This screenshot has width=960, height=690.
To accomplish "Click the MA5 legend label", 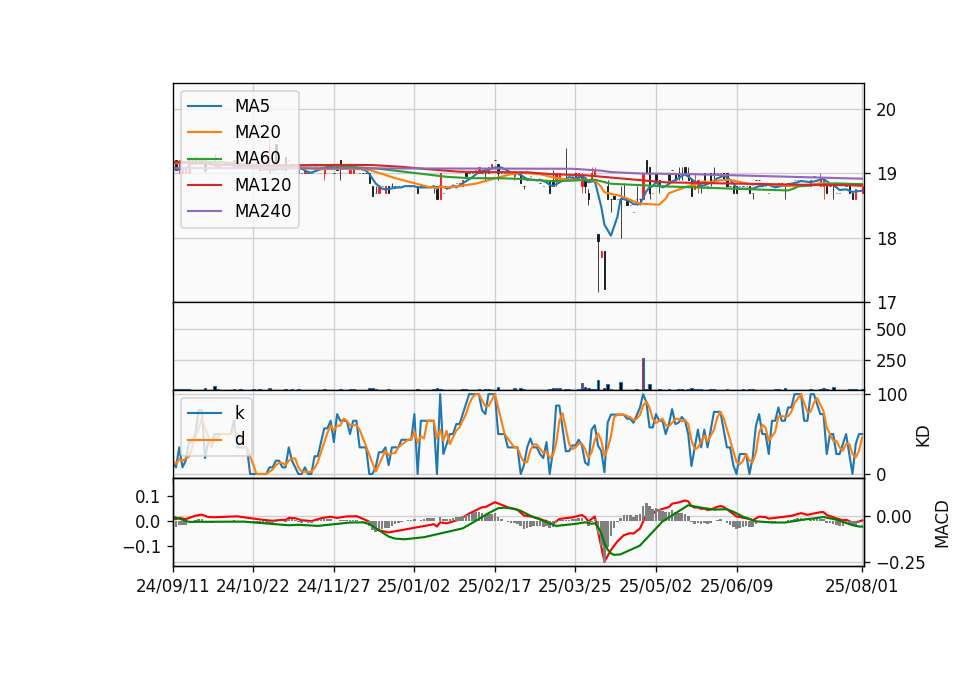I will click(252, 106).
